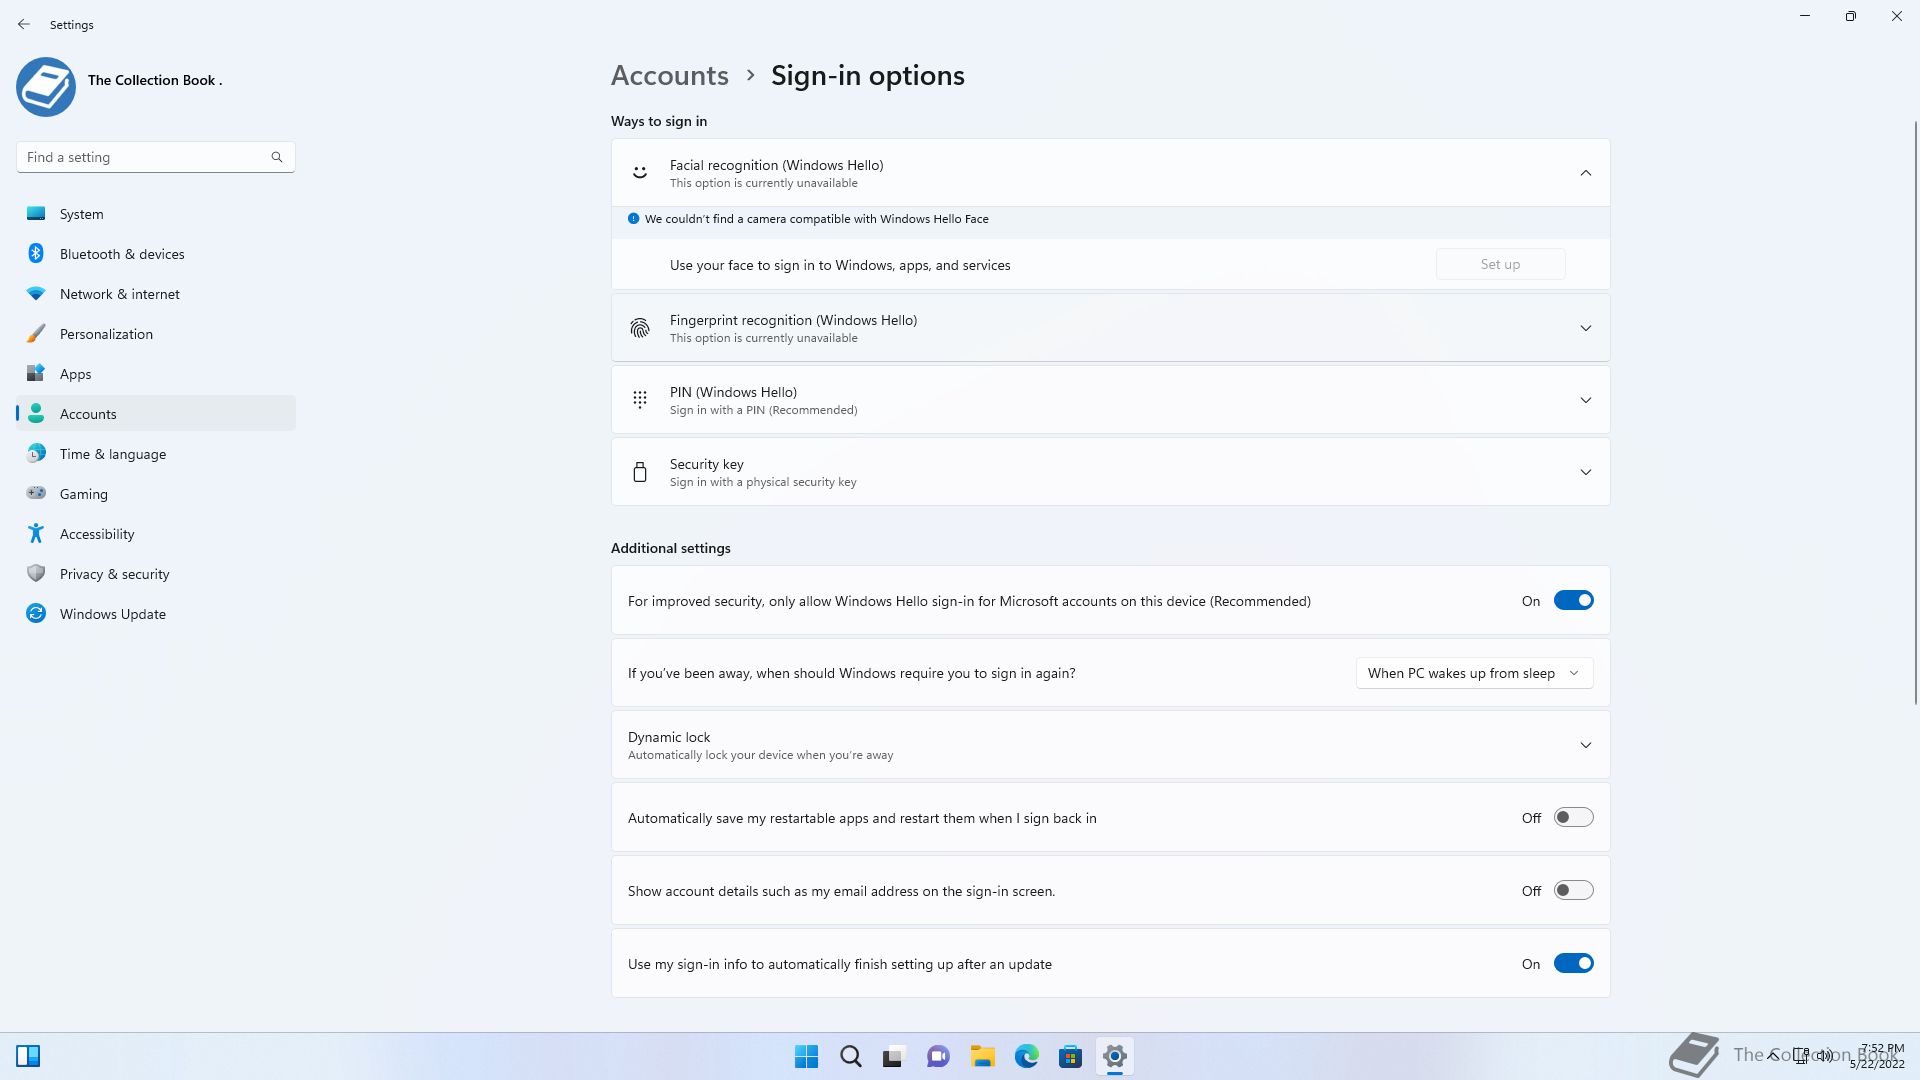1920x1080 pixels.
Task: Expand the PIN (Windows Hello) section
Action: click(1585, 400)
